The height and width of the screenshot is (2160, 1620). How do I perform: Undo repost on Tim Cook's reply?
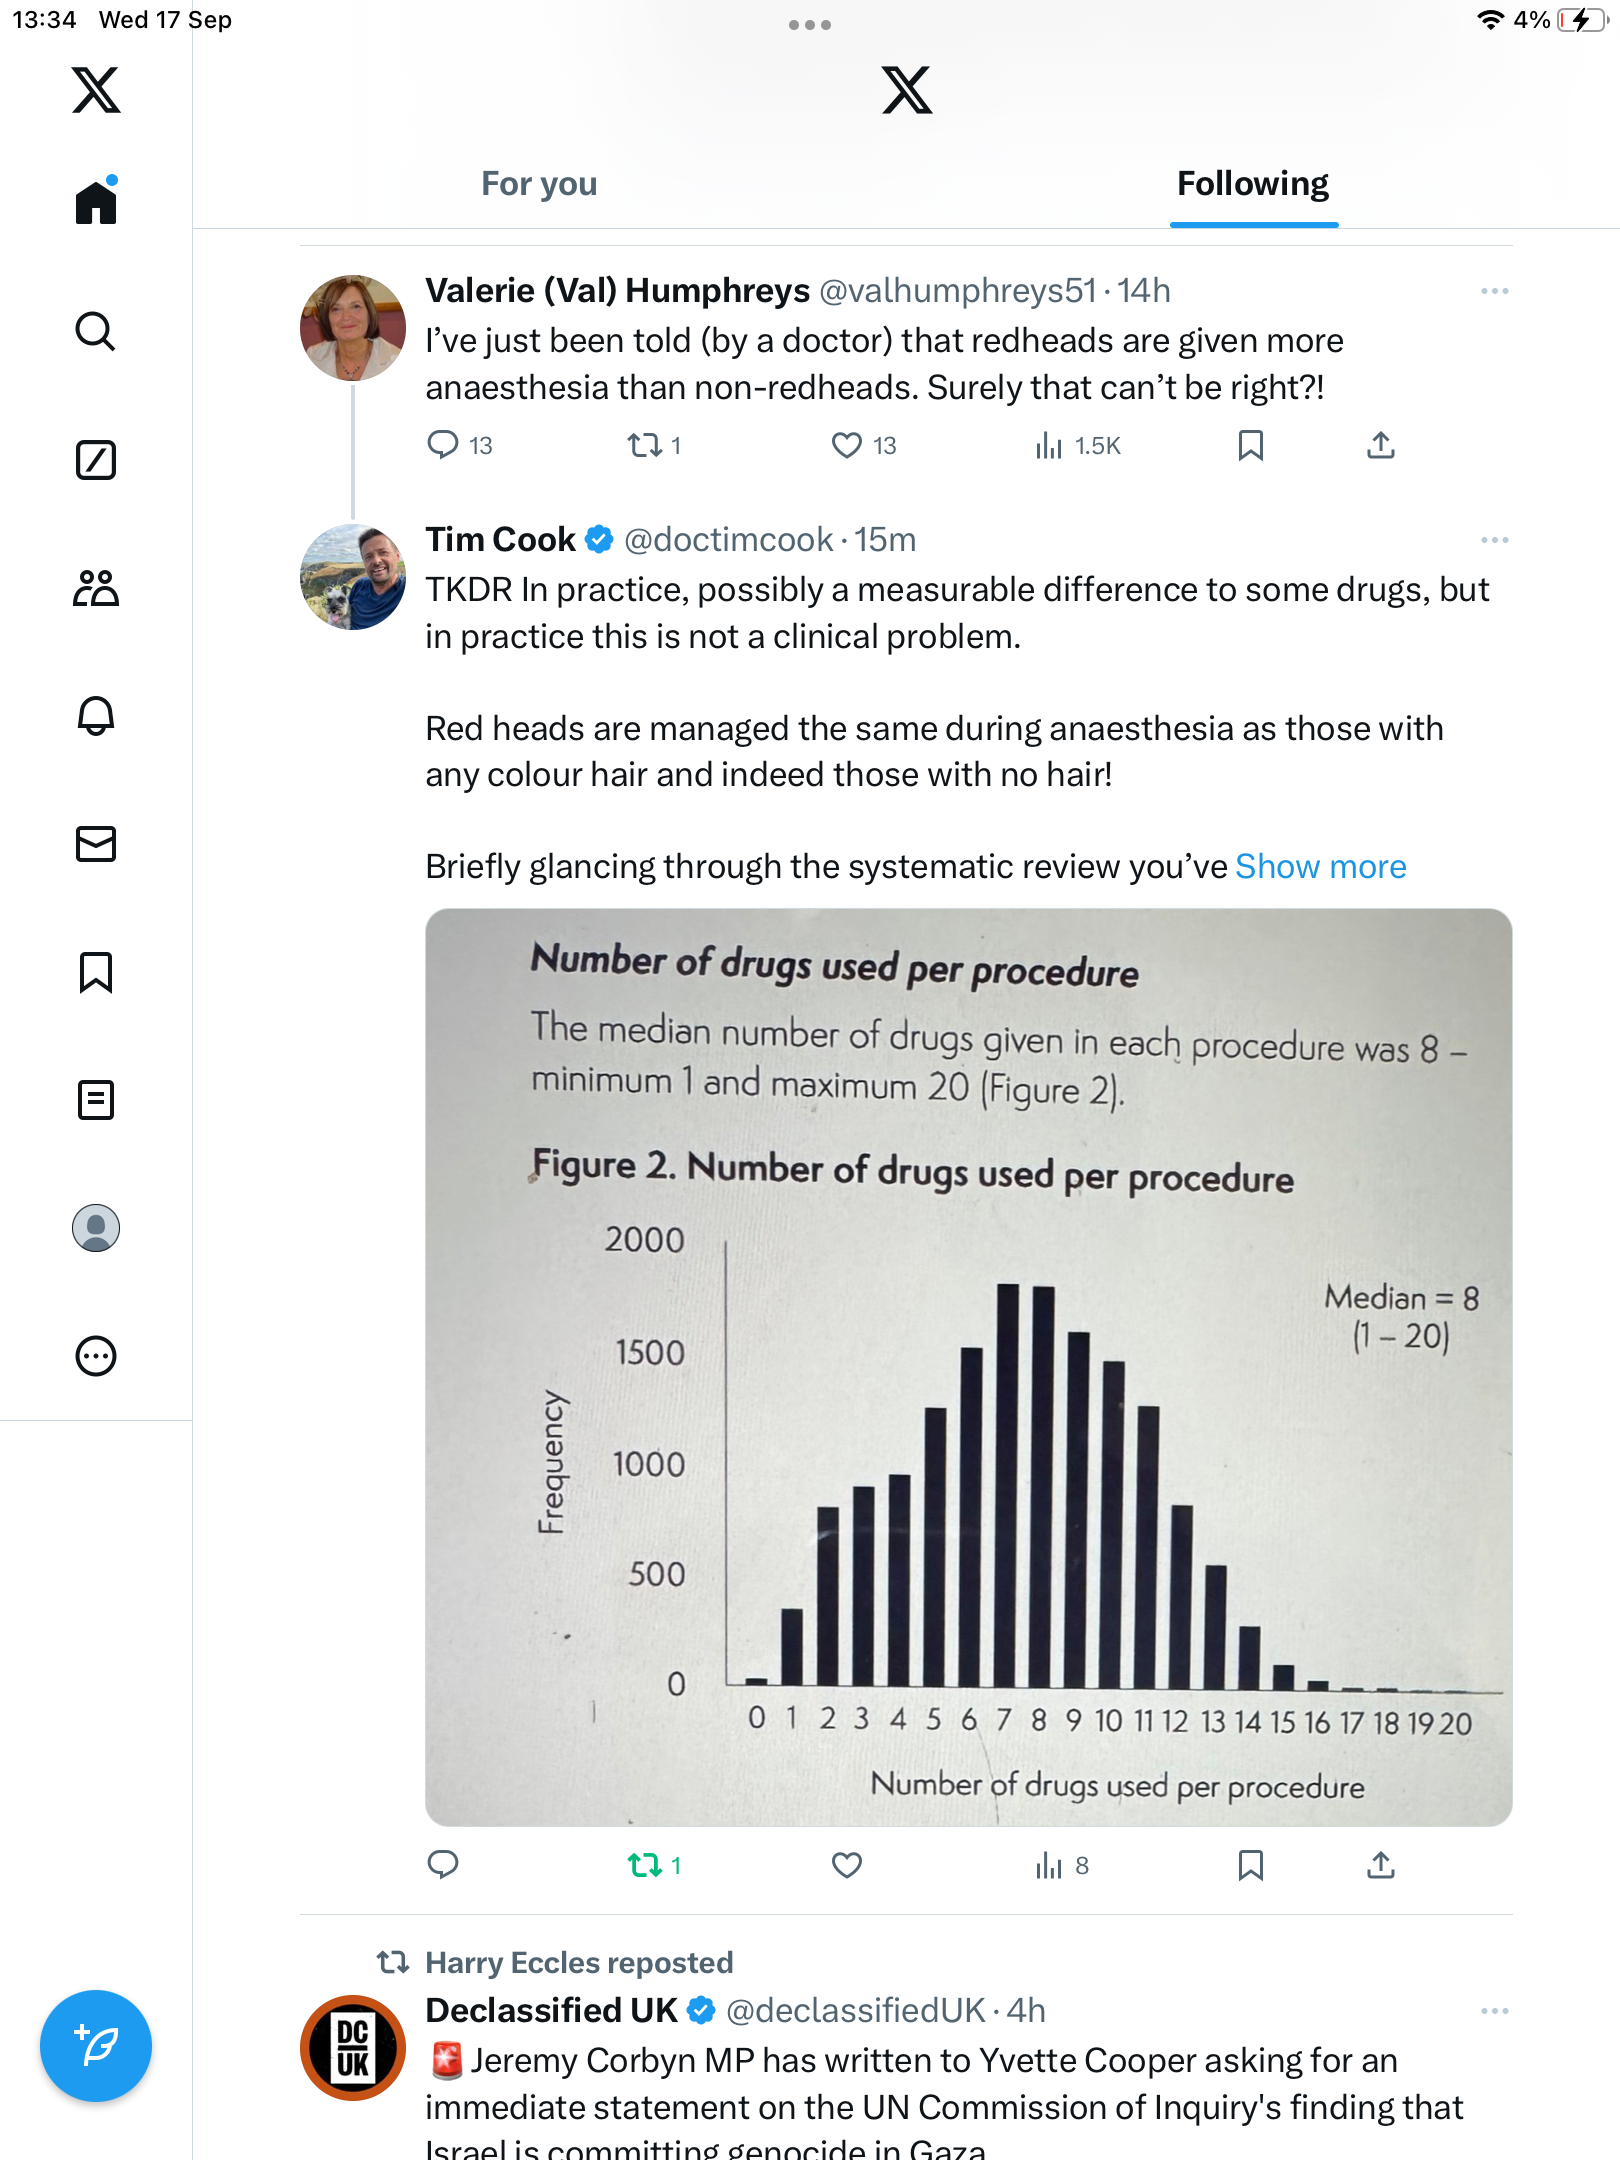[x=645, y=1865]
